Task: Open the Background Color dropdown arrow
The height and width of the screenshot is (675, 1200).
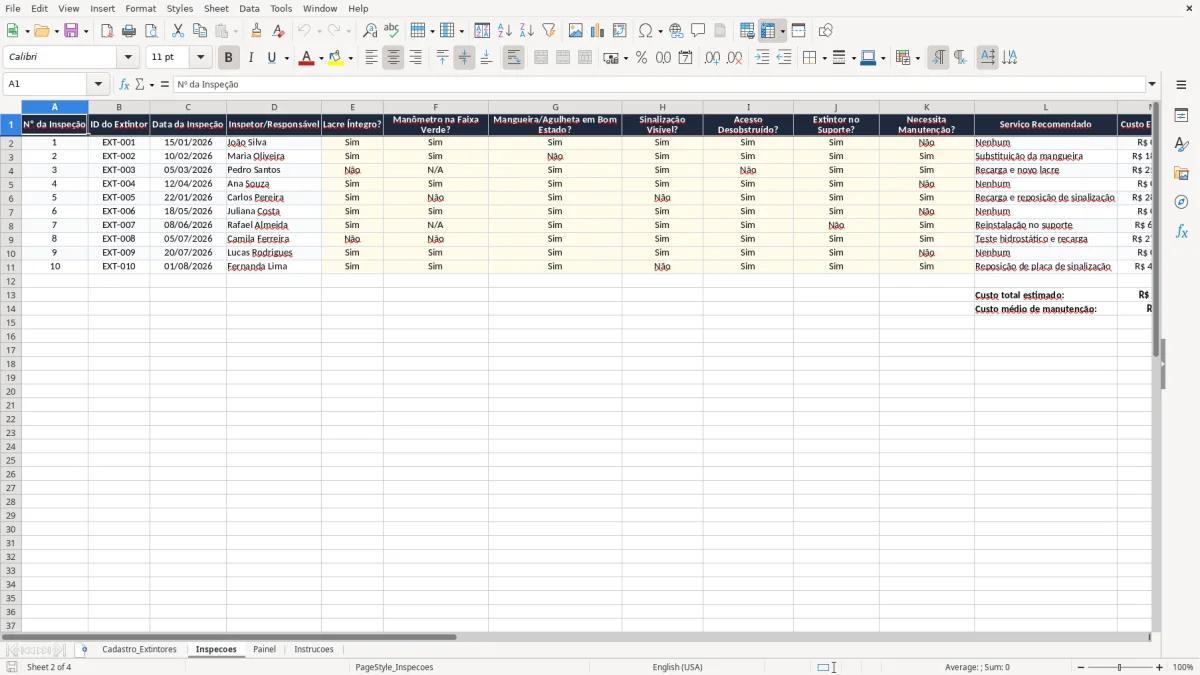Action: pyautogui.click(x=351, y=58)
